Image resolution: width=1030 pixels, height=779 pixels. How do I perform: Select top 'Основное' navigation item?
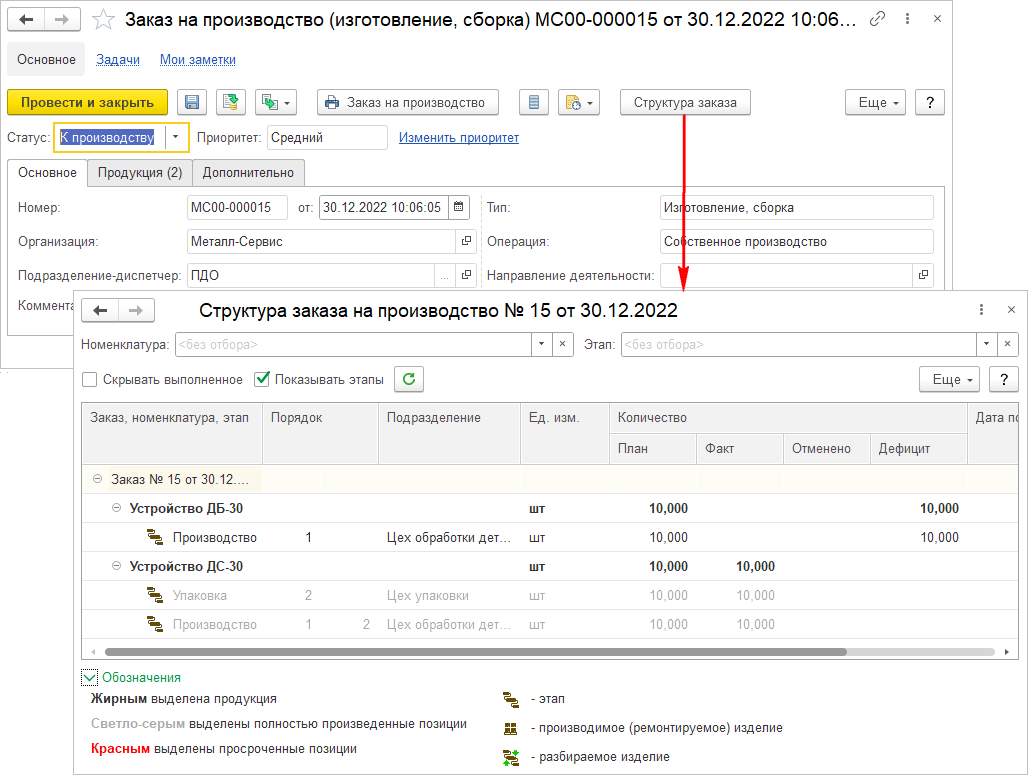(46, 60)
